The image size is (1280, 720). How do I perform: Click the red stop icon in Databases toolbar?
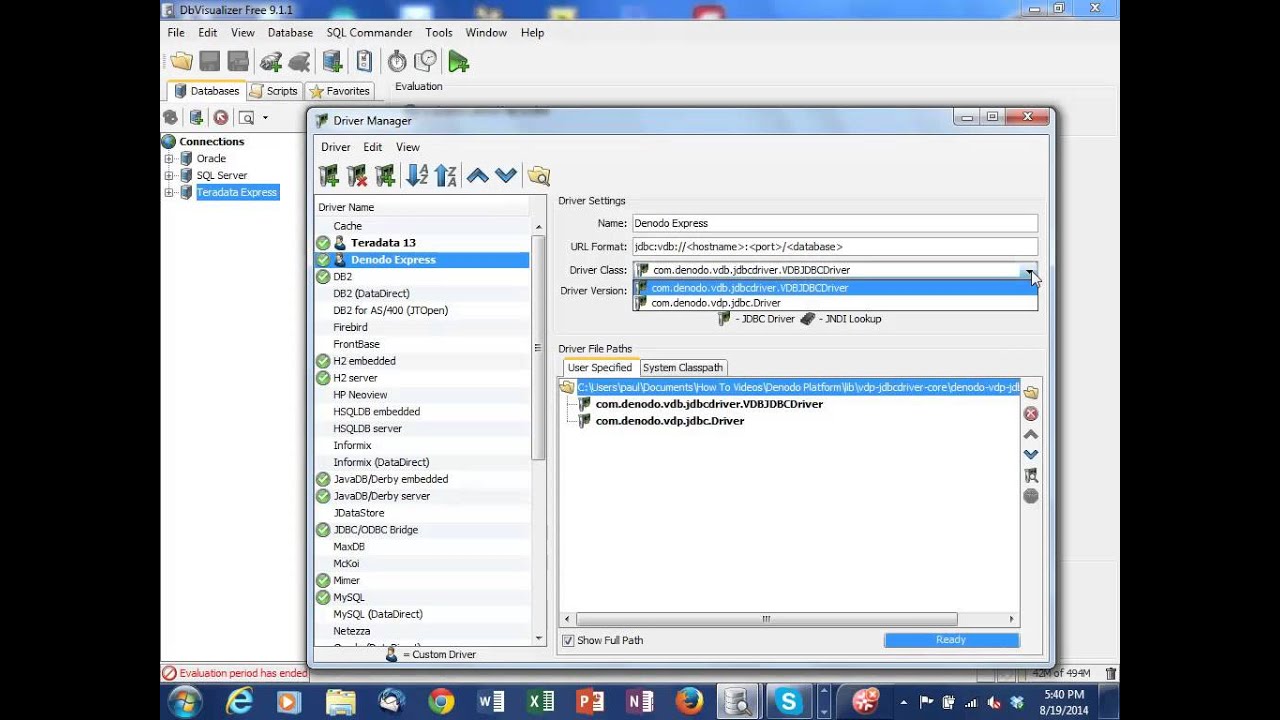click(221, 117)
